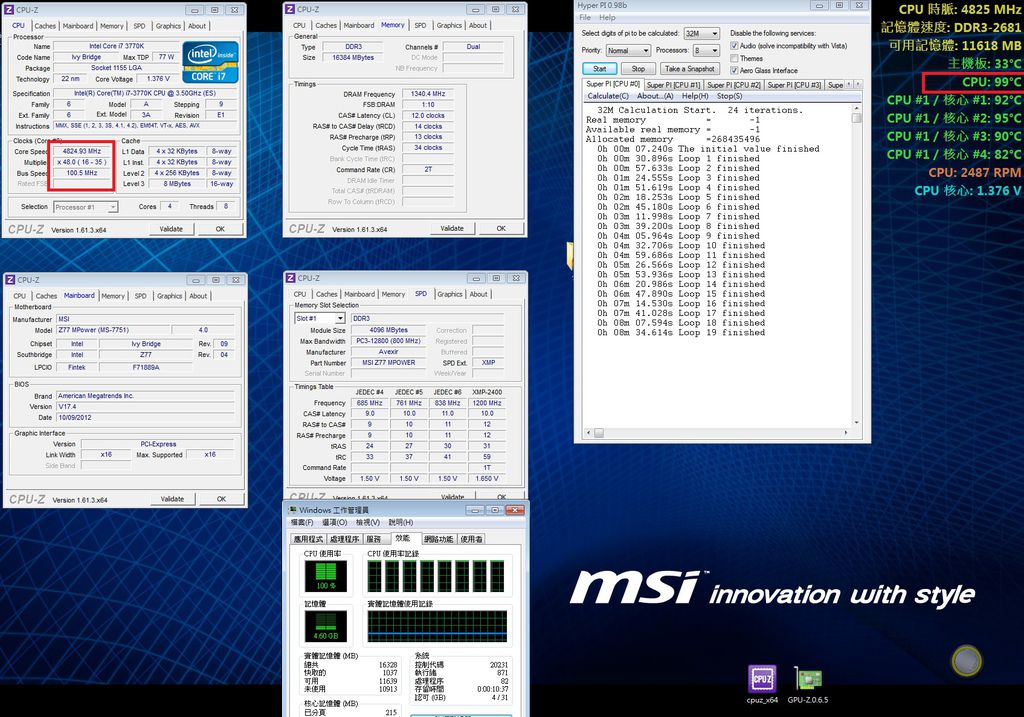This screenshot has height=717, width=1024.
Task: Click the Name field "Intel Core i7 3770K"
Action: (x=116, y=46)
